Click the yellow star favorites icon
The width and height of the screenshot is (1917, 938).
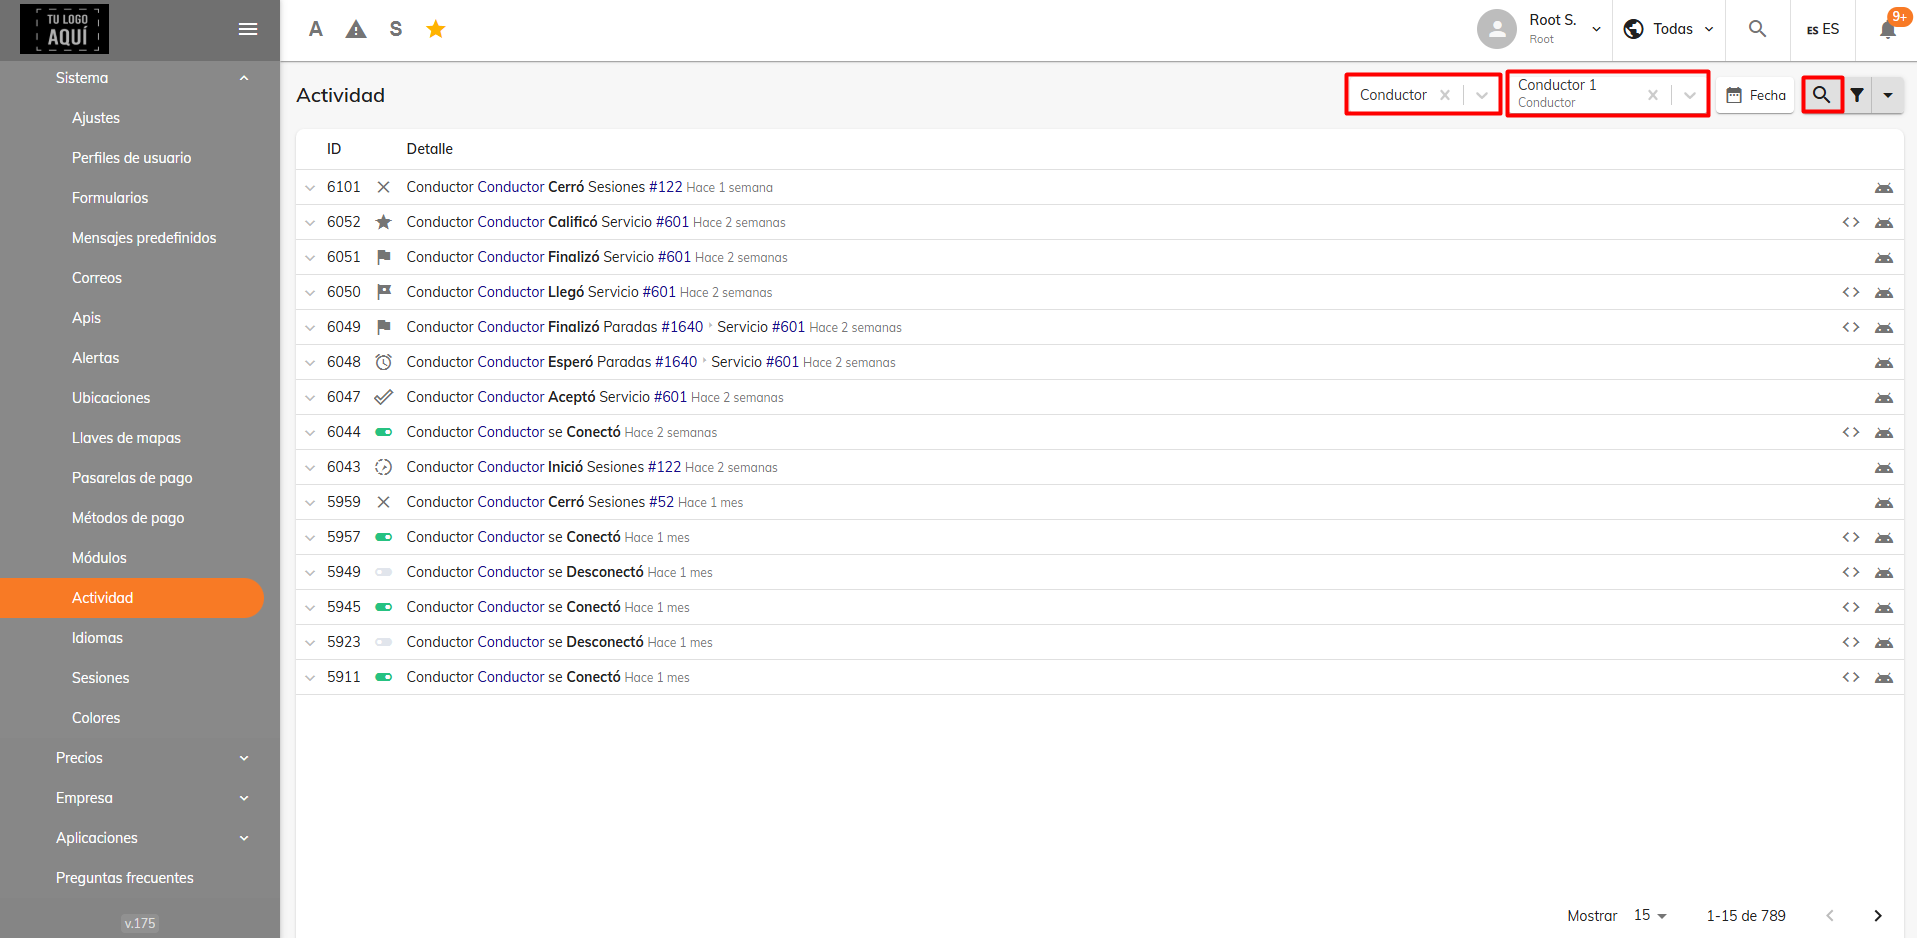coord(436,29)
